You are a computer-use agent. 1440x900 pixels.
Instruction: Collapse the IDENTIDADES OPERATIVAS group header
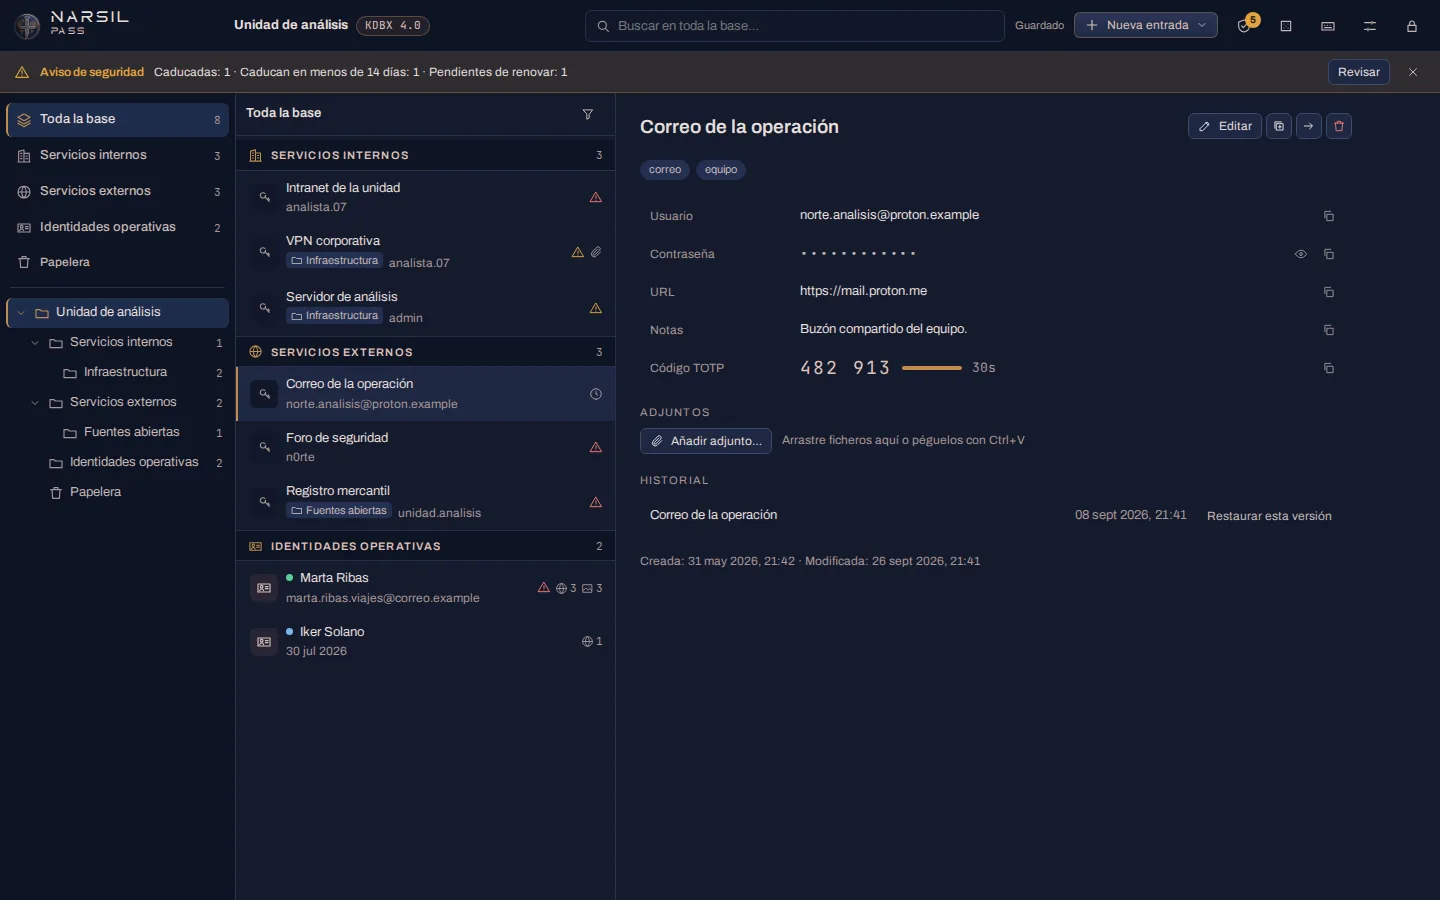click(x=425, y=546)
